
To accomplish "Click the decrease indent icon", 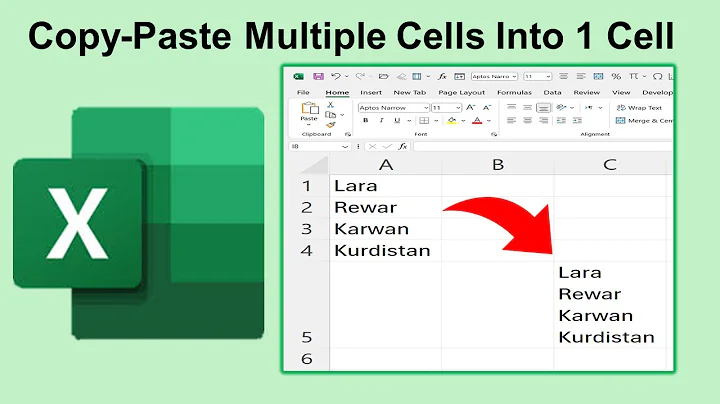I will click(561, 121).
